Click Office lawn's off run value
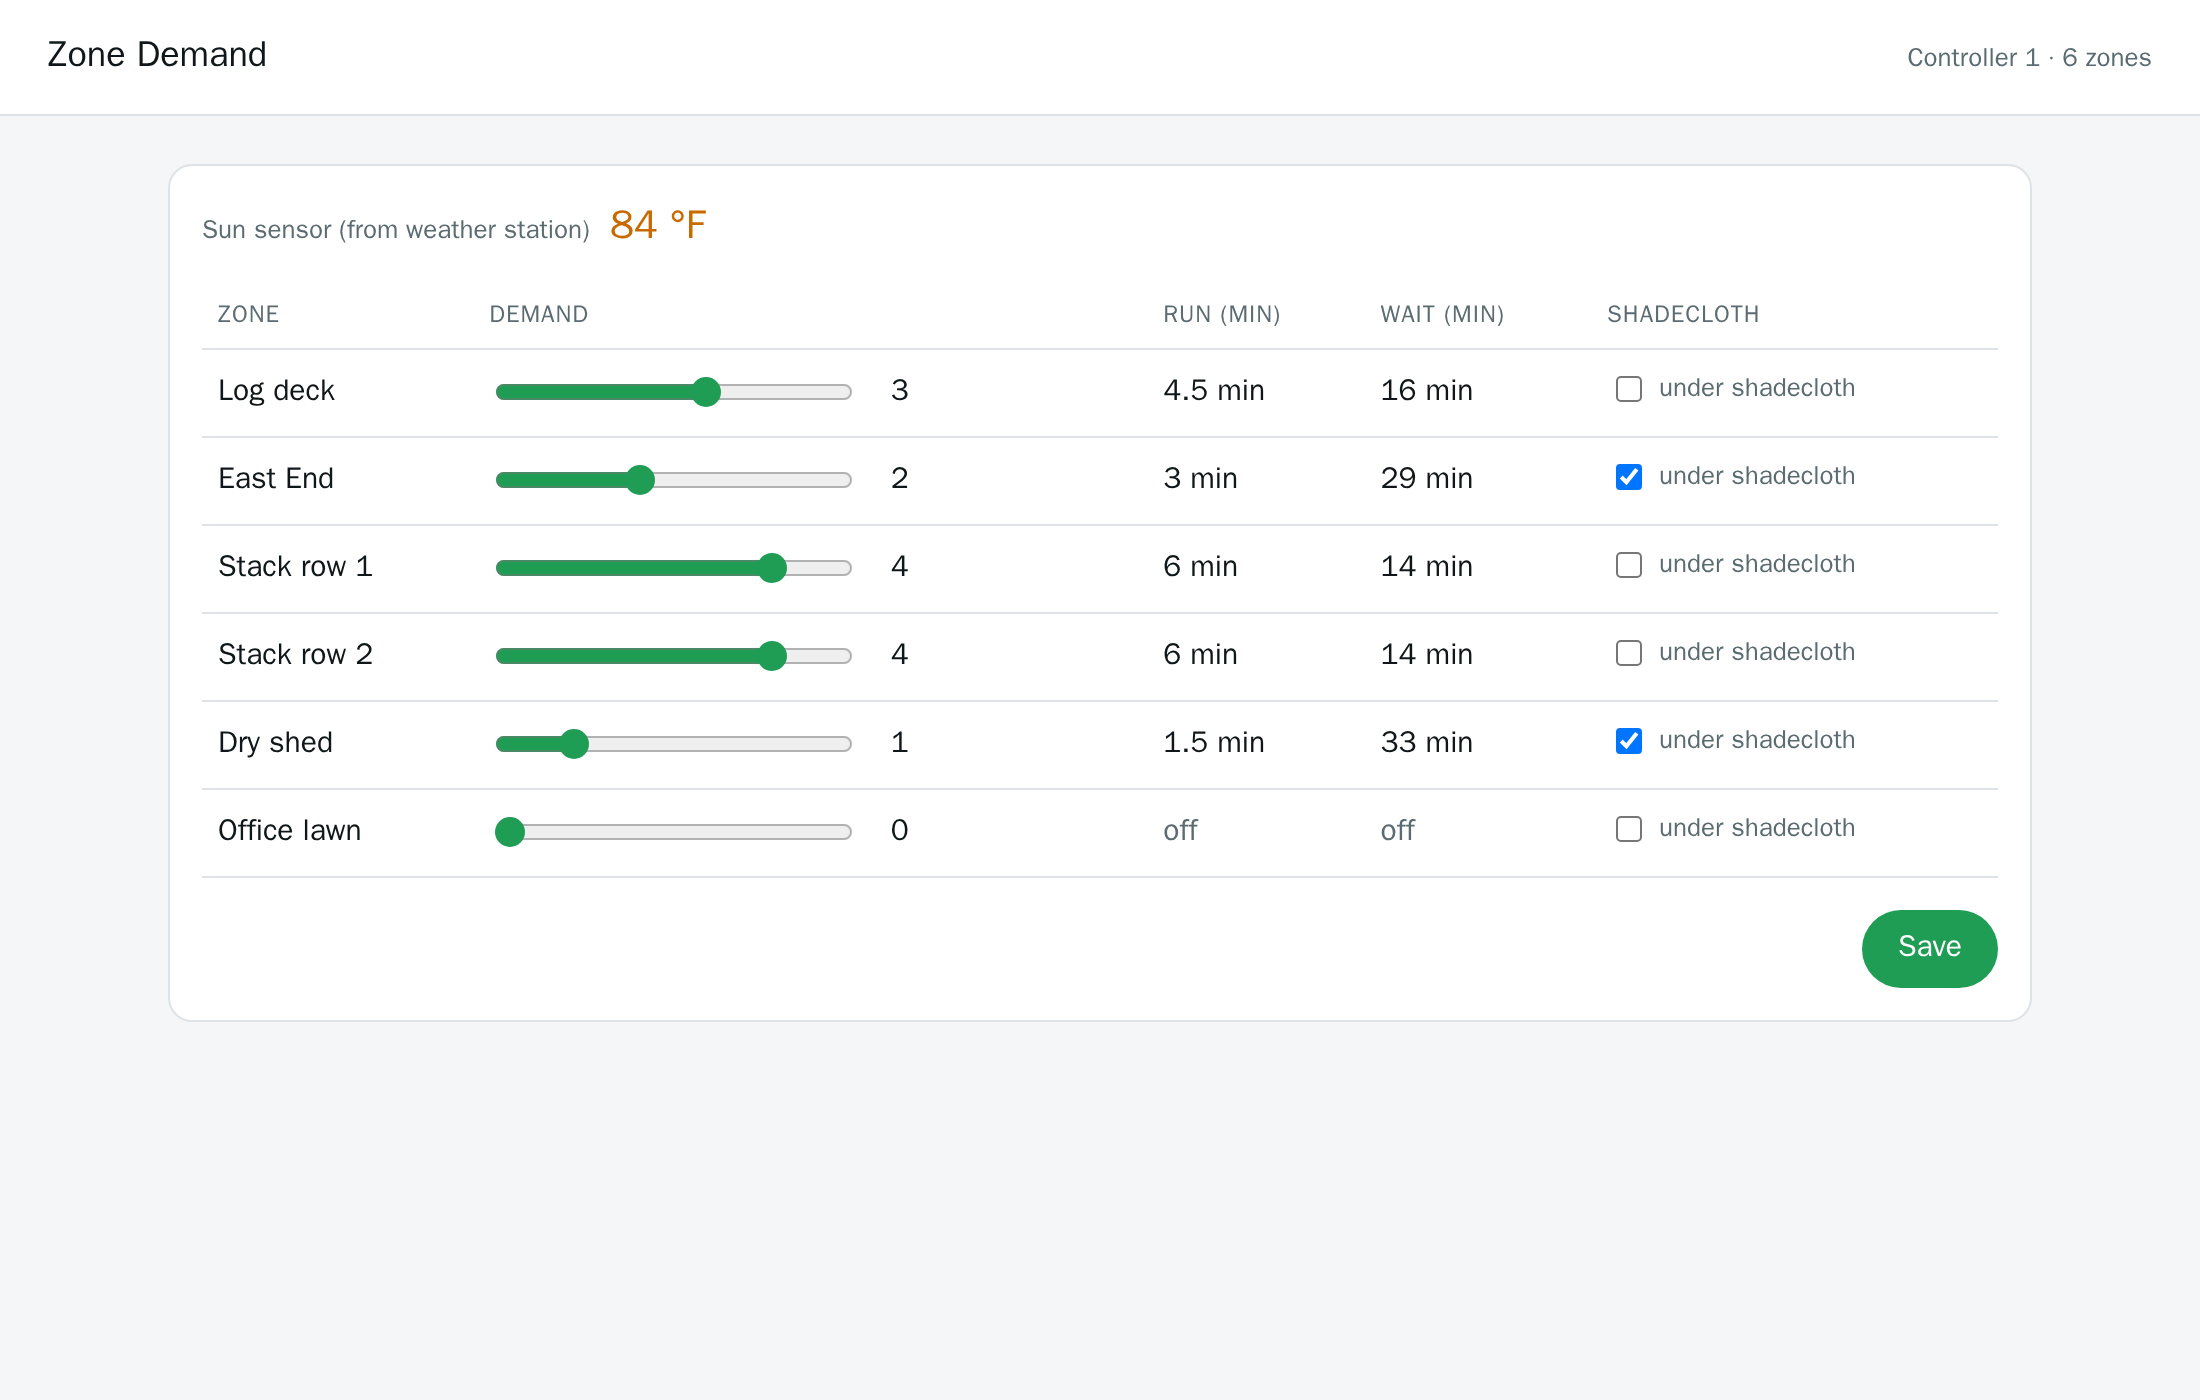2200x1400 pixels. (1180, 830)
